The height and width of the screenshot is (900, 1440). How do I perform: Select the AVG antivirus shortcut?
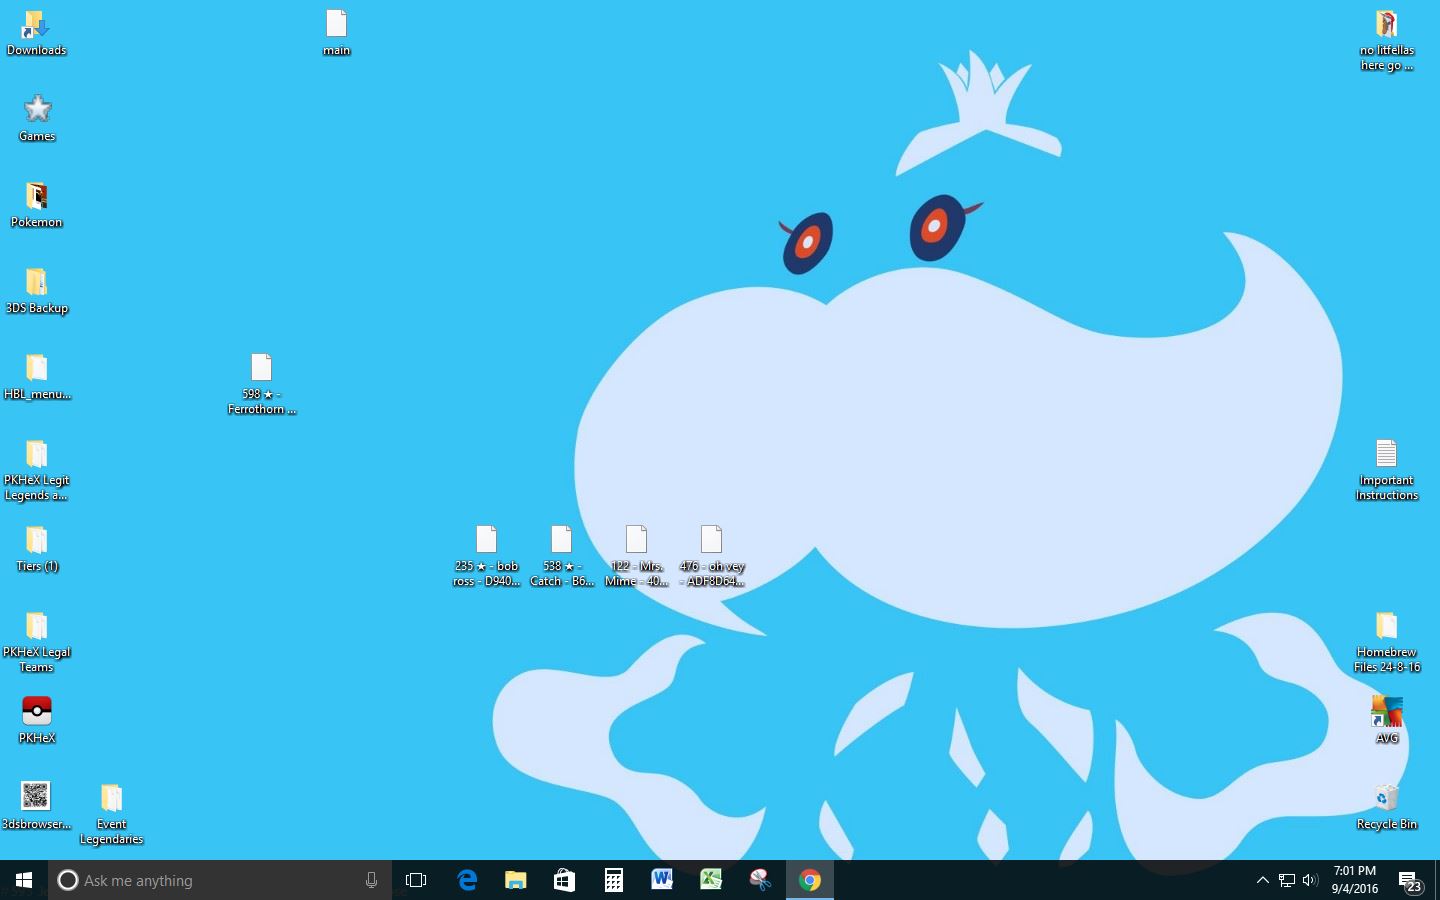click(1387, 721)
